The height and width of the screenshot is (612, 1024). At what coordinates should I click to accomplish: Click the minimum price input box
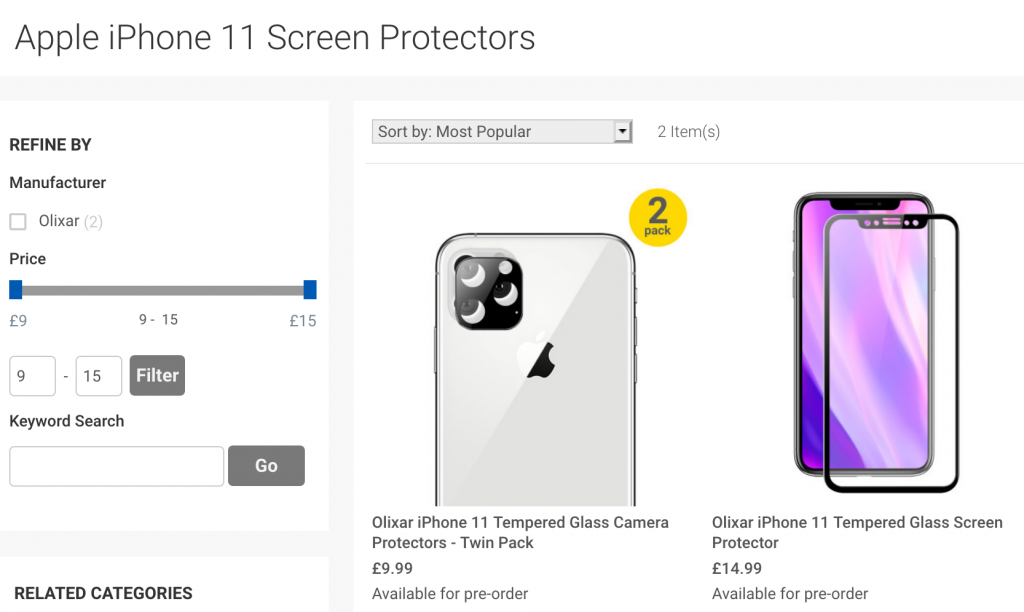32,376
